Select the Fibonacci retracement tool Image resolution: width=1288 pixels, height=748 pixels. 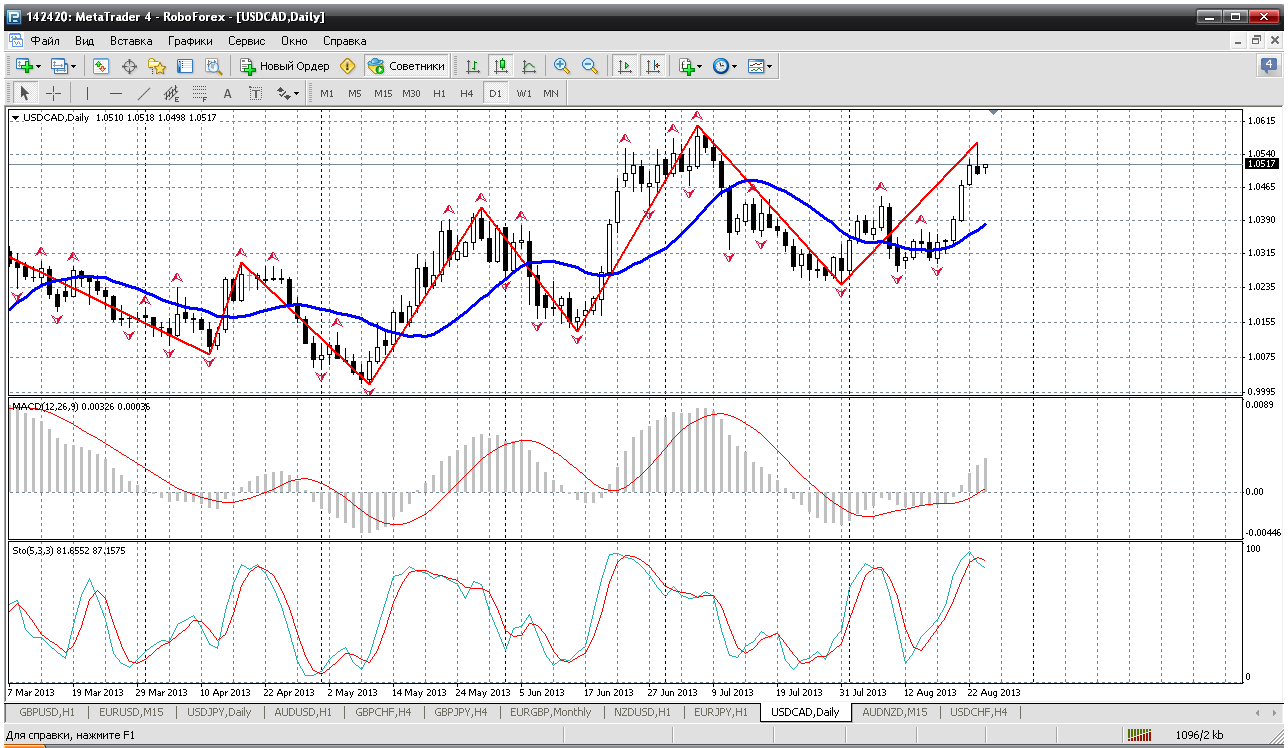click(199, 93)
